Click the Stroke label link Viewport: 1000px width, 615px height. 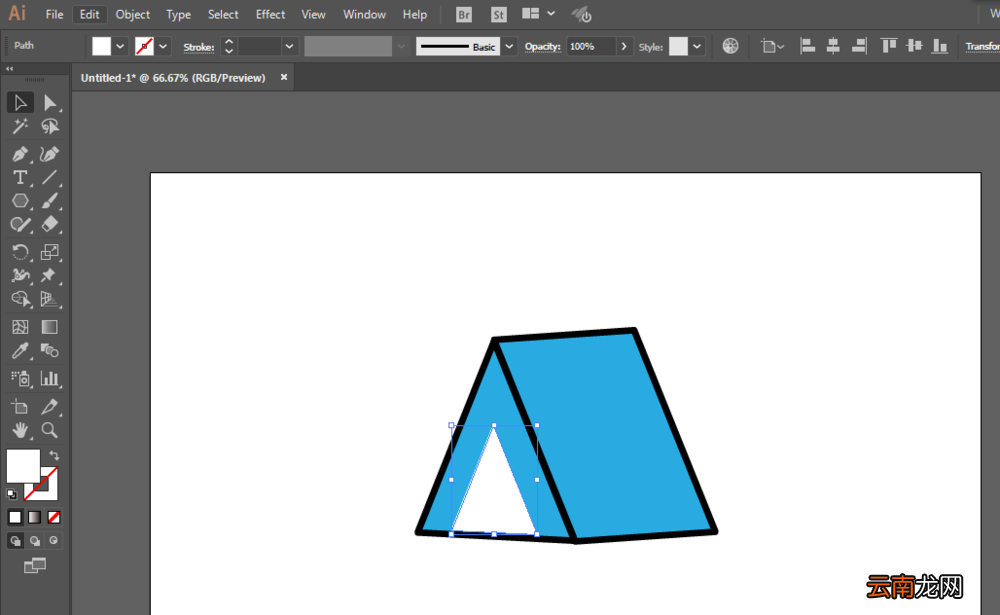(x=198, y=47)
